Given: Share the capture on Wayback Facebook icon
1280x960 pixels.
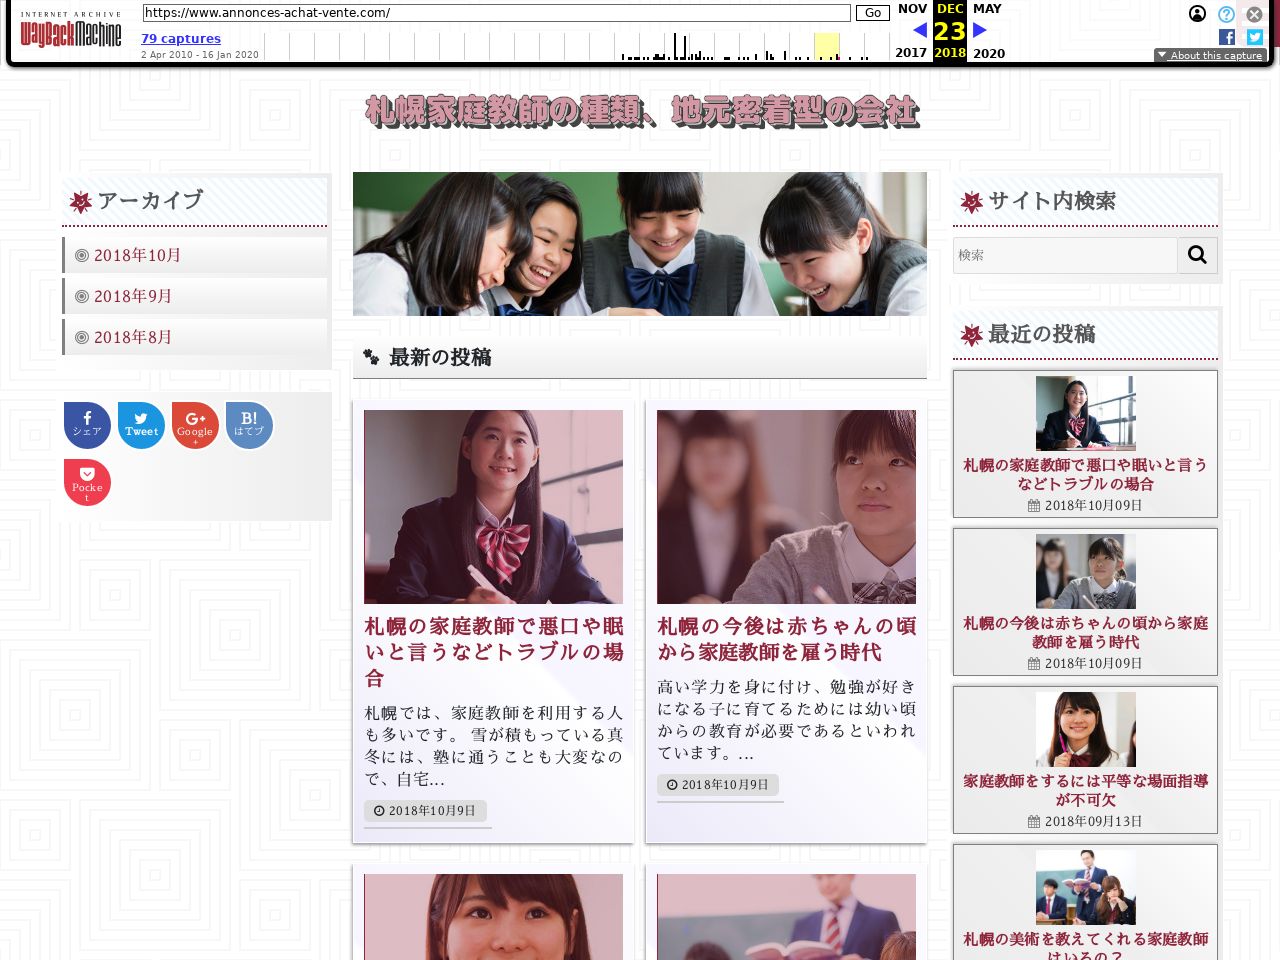Looking at the screenshot, I should tap(1227, 37).
